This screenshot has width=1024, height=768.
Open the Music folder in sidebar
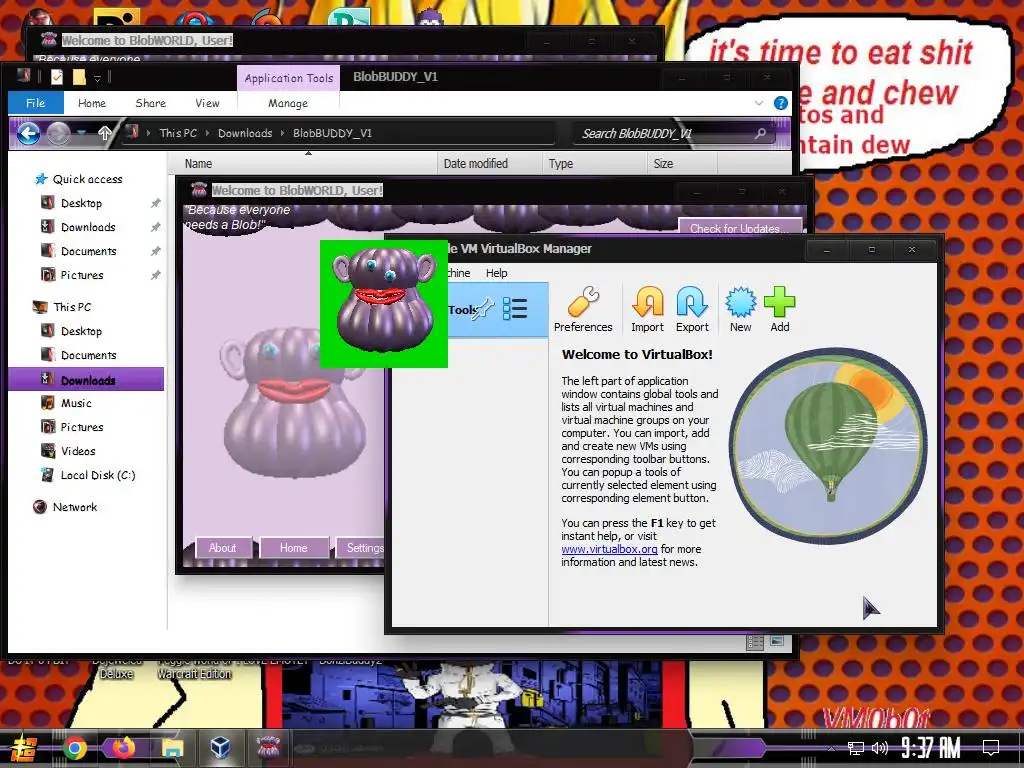76,403
